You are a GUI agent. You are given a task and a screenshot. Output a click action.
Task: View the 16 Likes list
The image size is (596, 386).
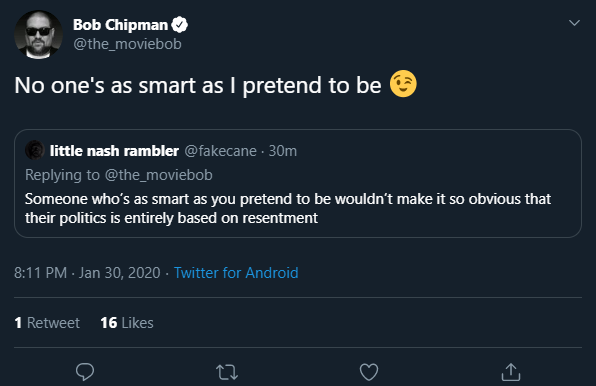click(x=127, y=323)
